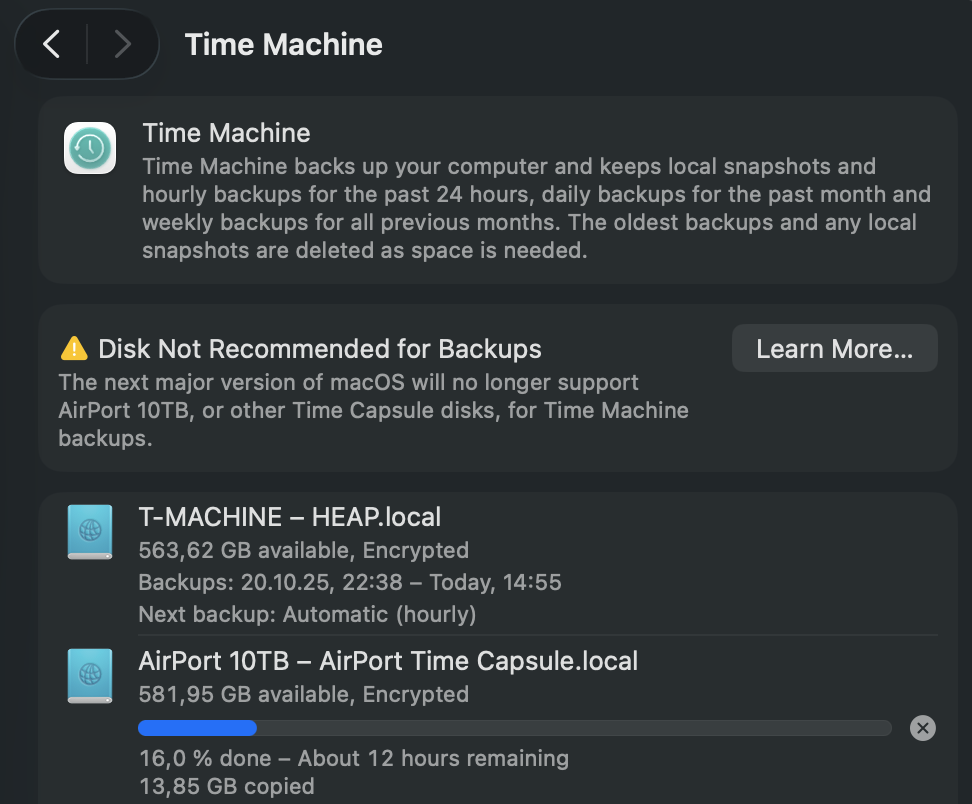The image size is (972, 804).
Task: Click the Disk Not Recommended for Backups heading
Action: pos(319,349)
